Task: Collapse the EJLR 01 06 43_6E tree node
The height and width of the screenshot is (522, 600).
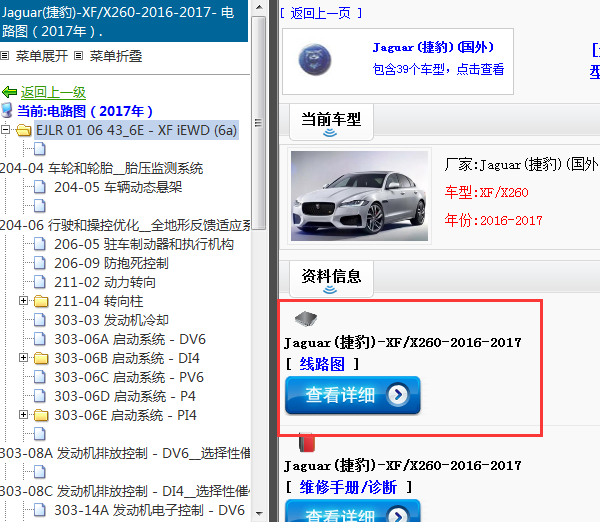Action: point(5,130)
